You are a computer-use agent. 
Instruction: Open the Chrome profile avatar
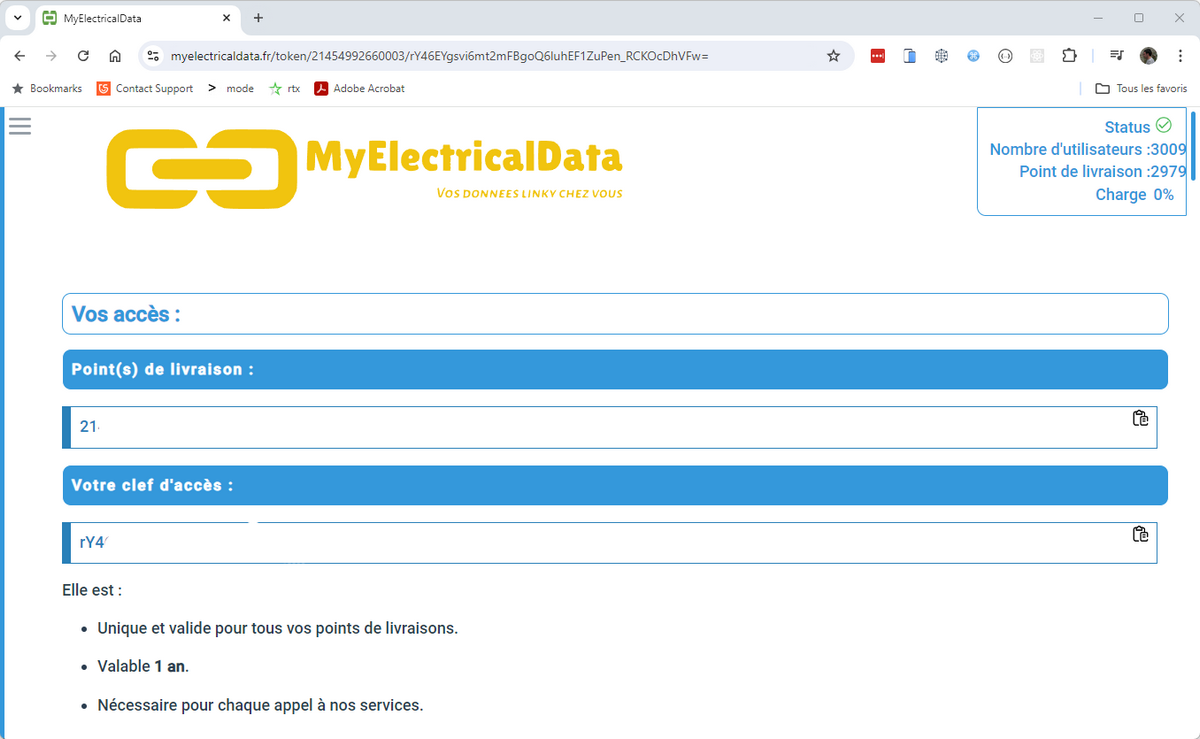pyautogui.click(x=1149, y=56)
